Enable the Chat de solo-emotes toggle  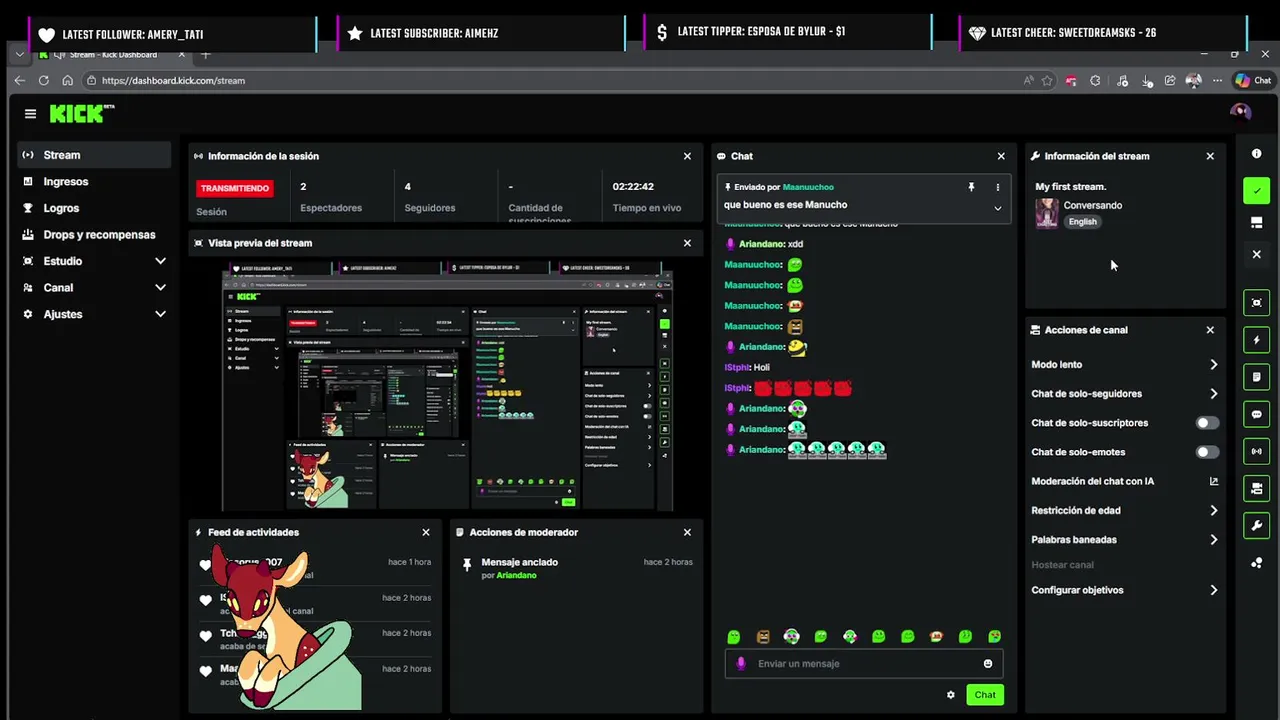1208,452
